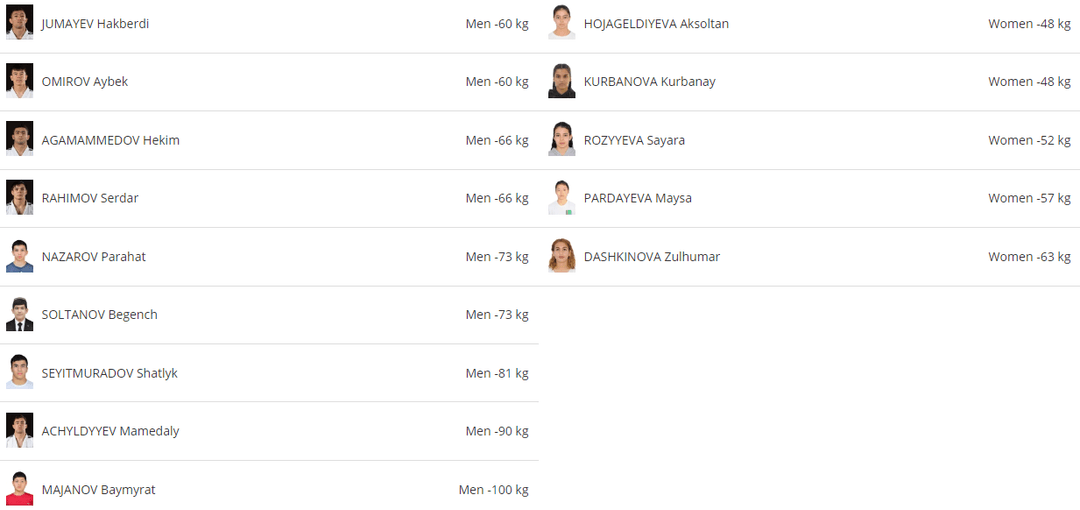This screenshot has height=510, width=1080.
Task: Click MAJANOV Baymyrat's red-shirt photo
Action: [20, 489]
